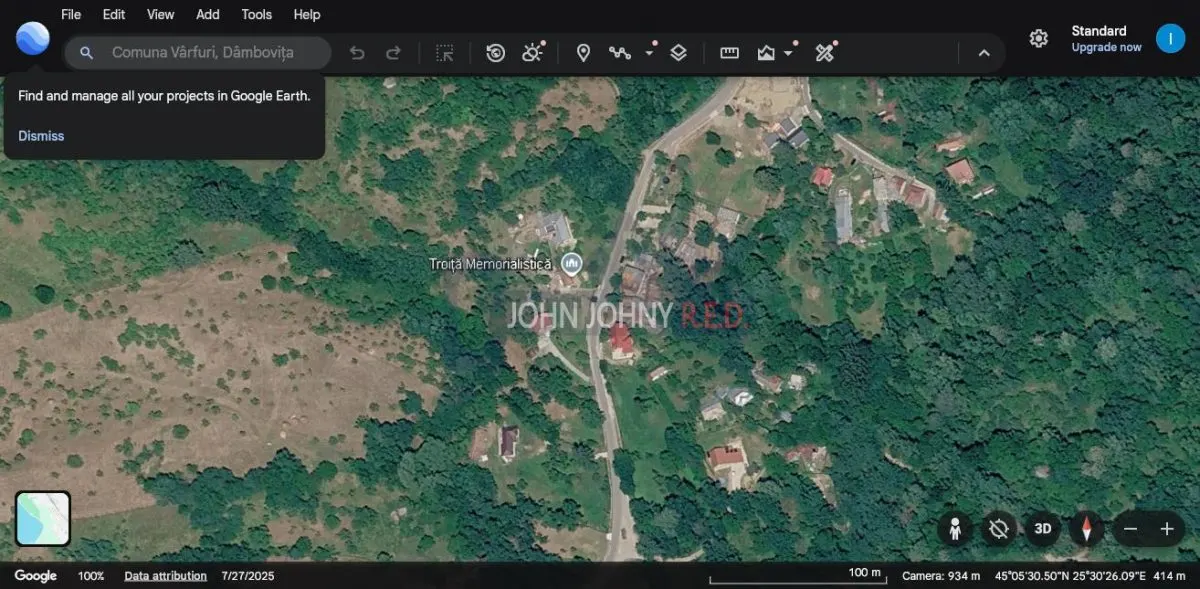Toggle the orbit rotation control
This screenshot has height=589, width=1200.
[998, 529]
